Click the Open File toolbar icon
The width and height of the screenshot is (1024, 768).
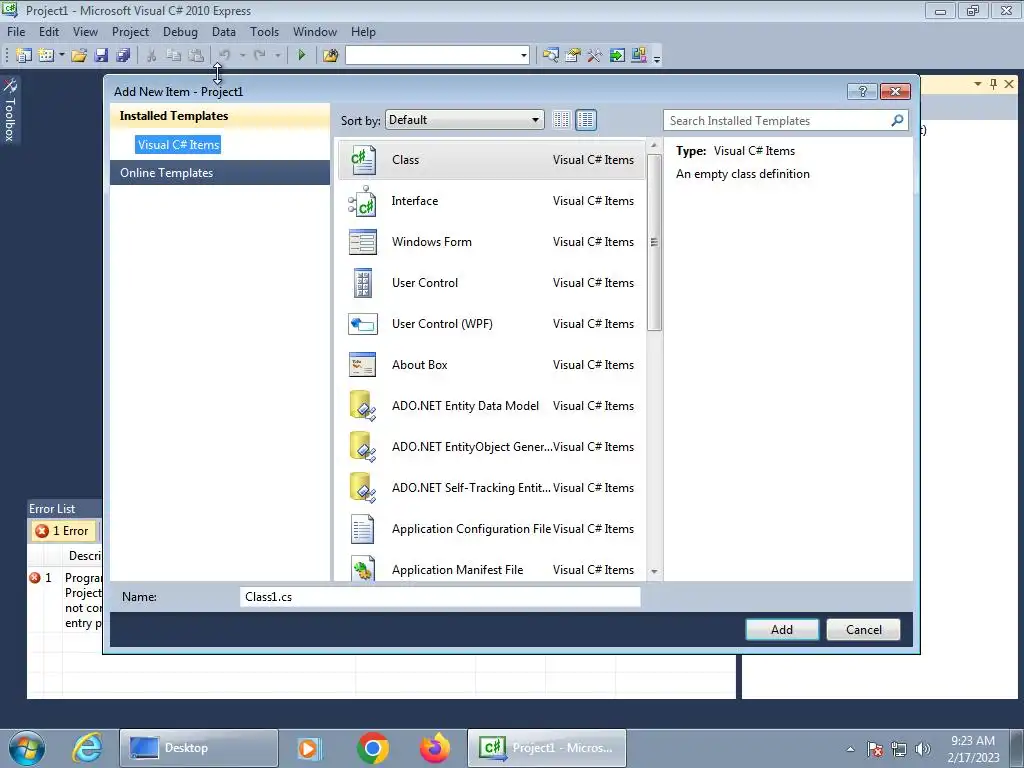click(x=79, y=56)
